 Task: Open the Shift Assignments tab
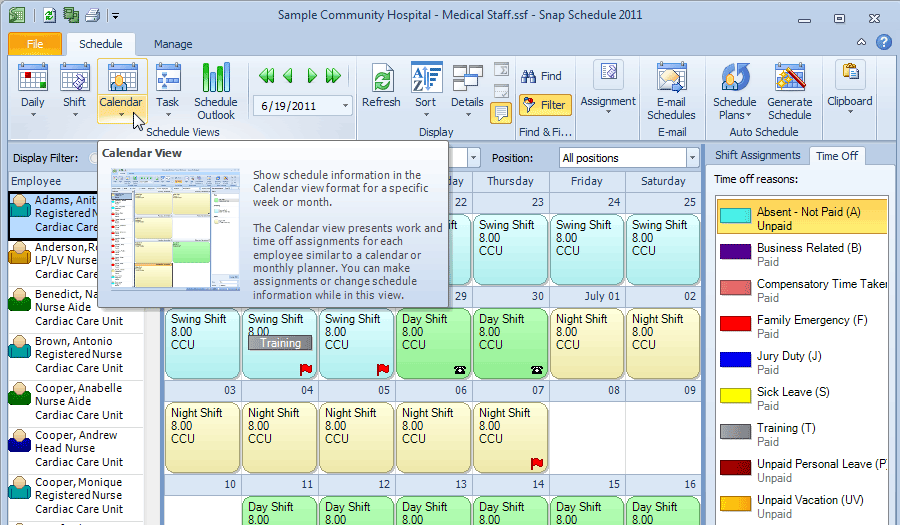click(757, 155)
